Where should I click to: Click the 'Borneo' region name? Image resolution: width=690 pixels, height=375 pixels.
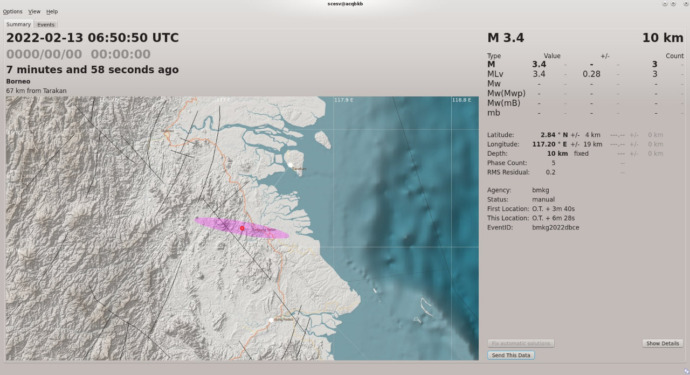18,81
